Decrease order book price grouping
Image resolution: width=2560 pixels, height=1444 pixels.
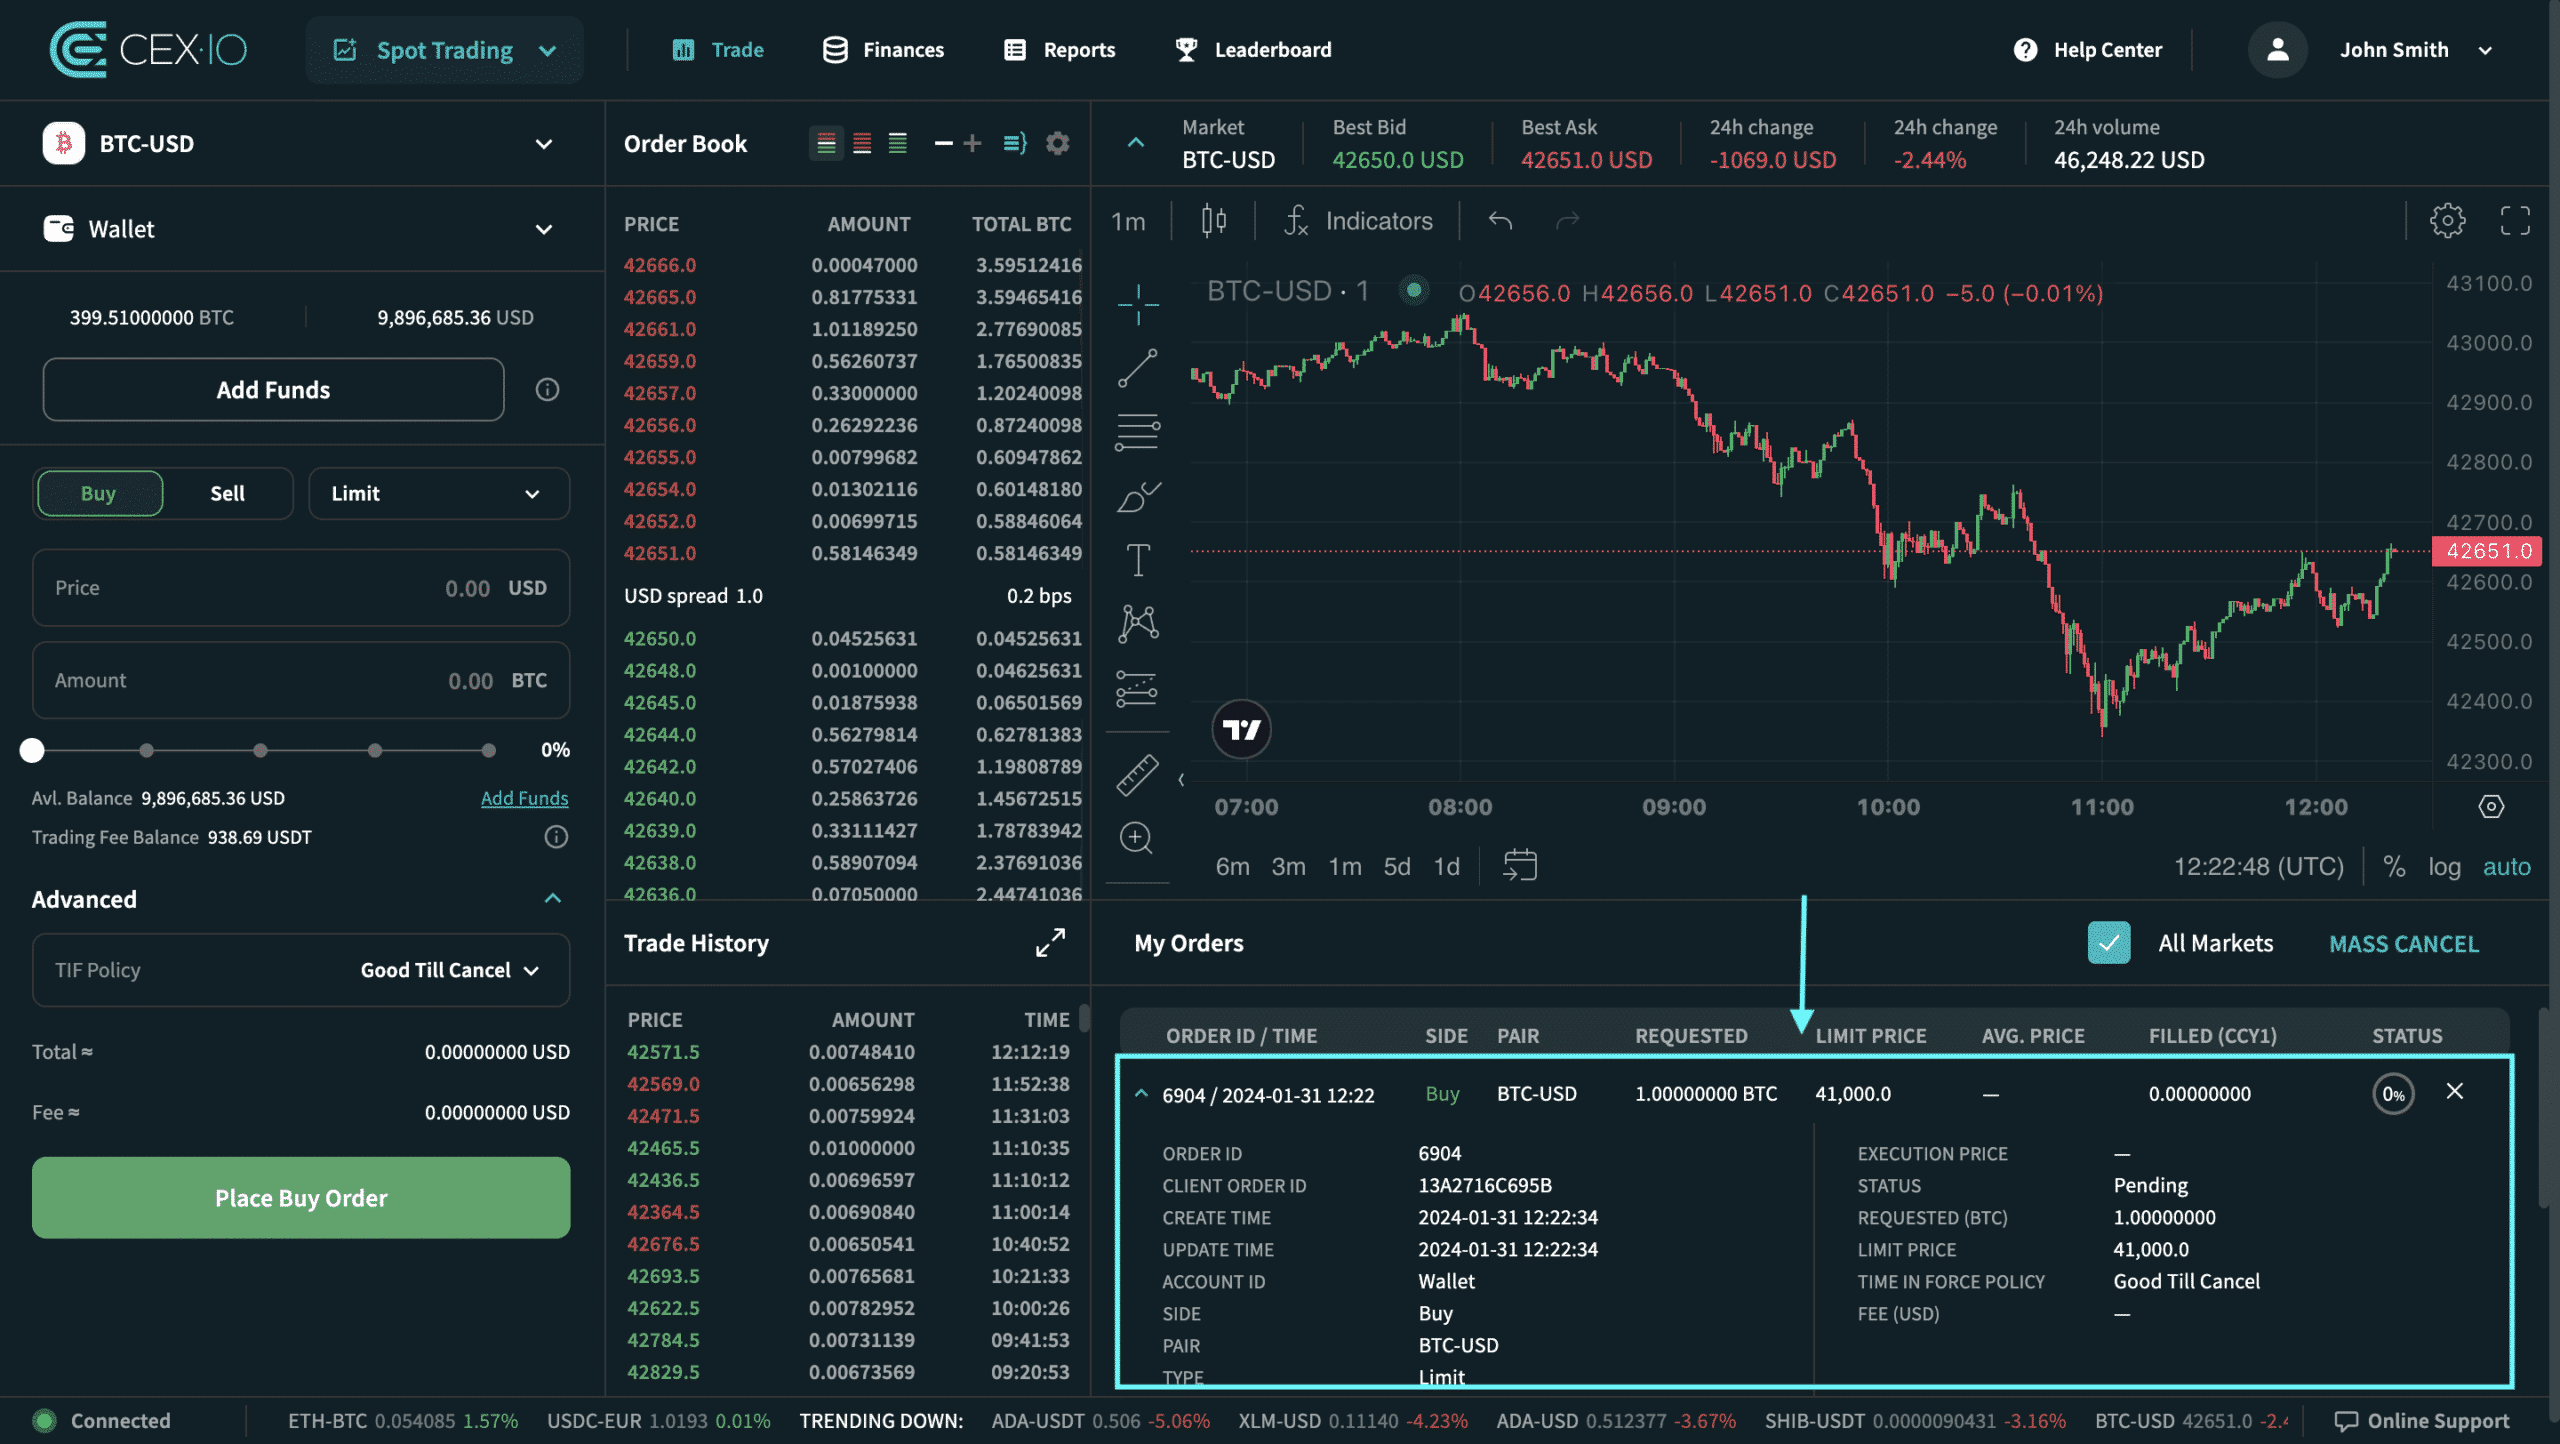point(943,144)
